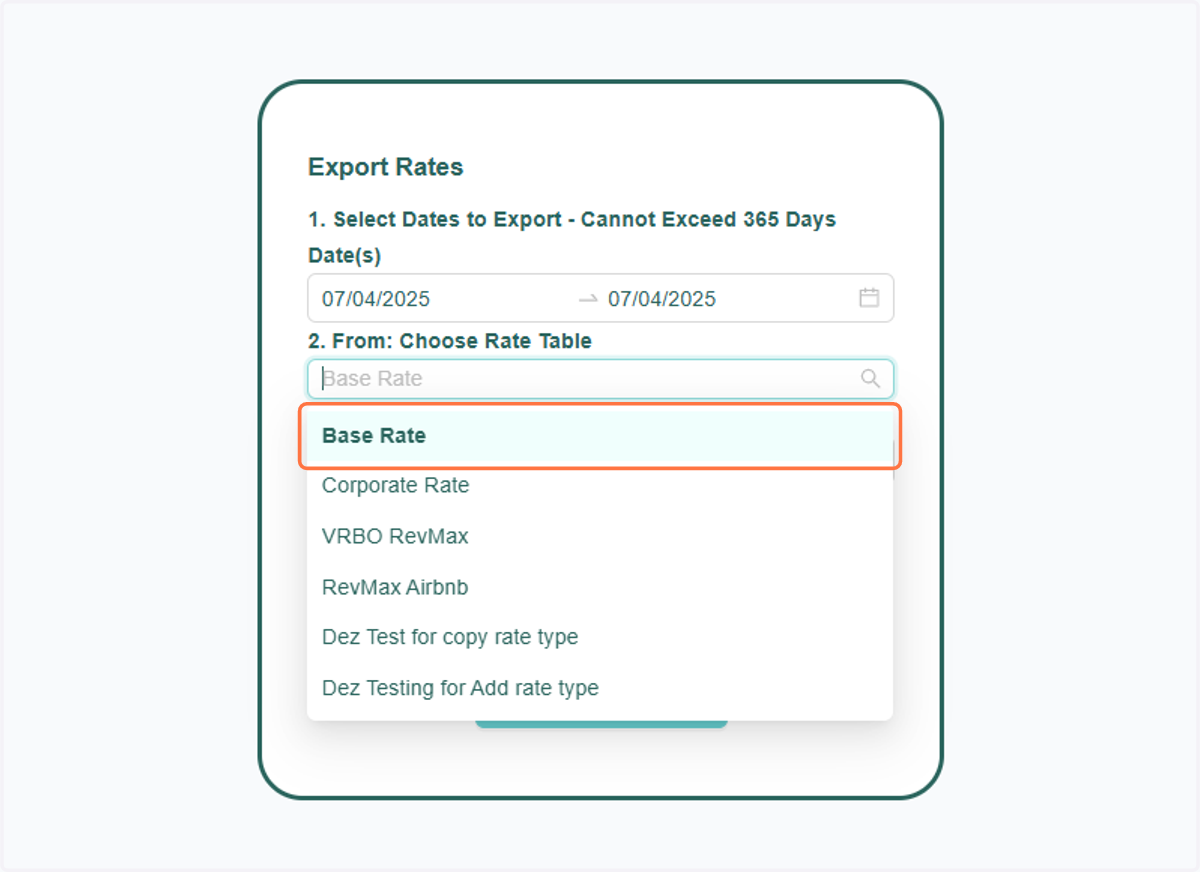Pick VRBO RevMax rate table

(x=600, y=536)
